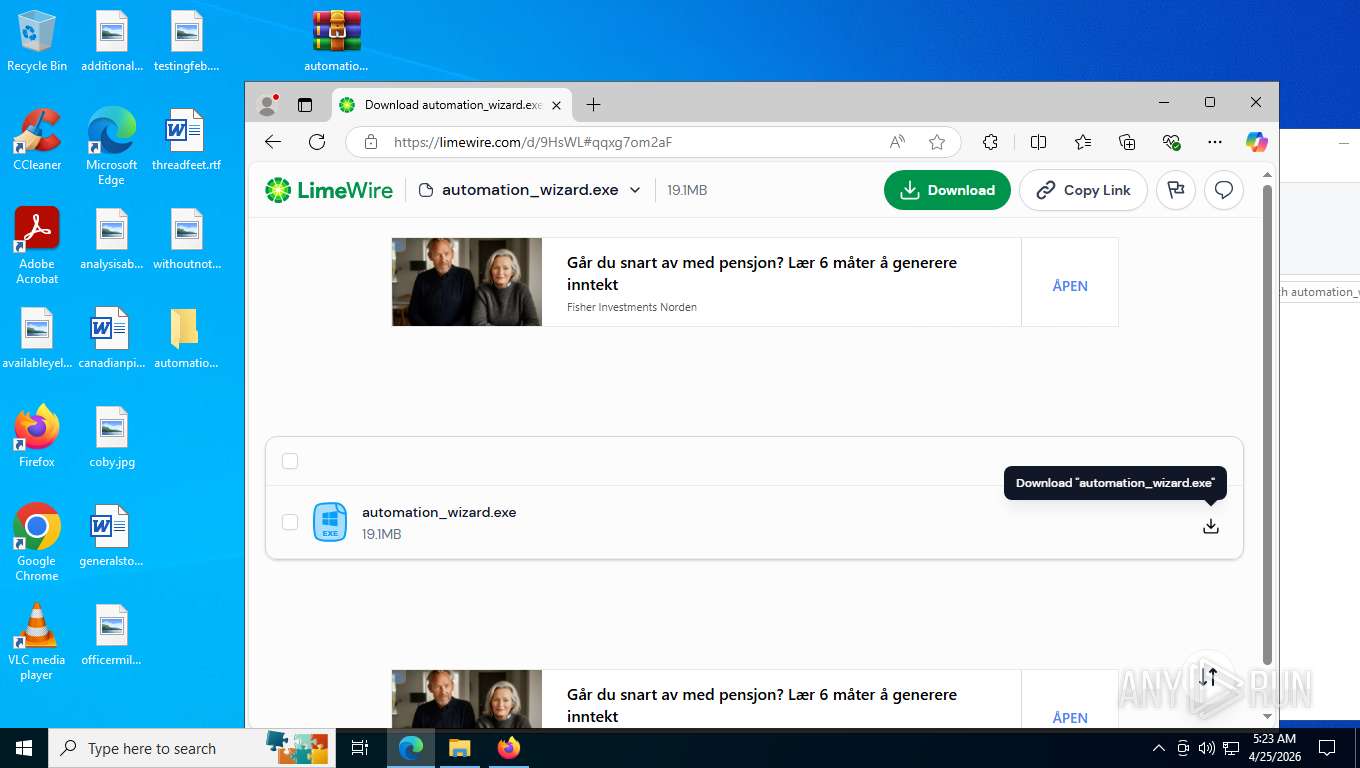Click the site info lock icon
Image resolution: width=1360 pixels, height=768 pixels.
371,142
